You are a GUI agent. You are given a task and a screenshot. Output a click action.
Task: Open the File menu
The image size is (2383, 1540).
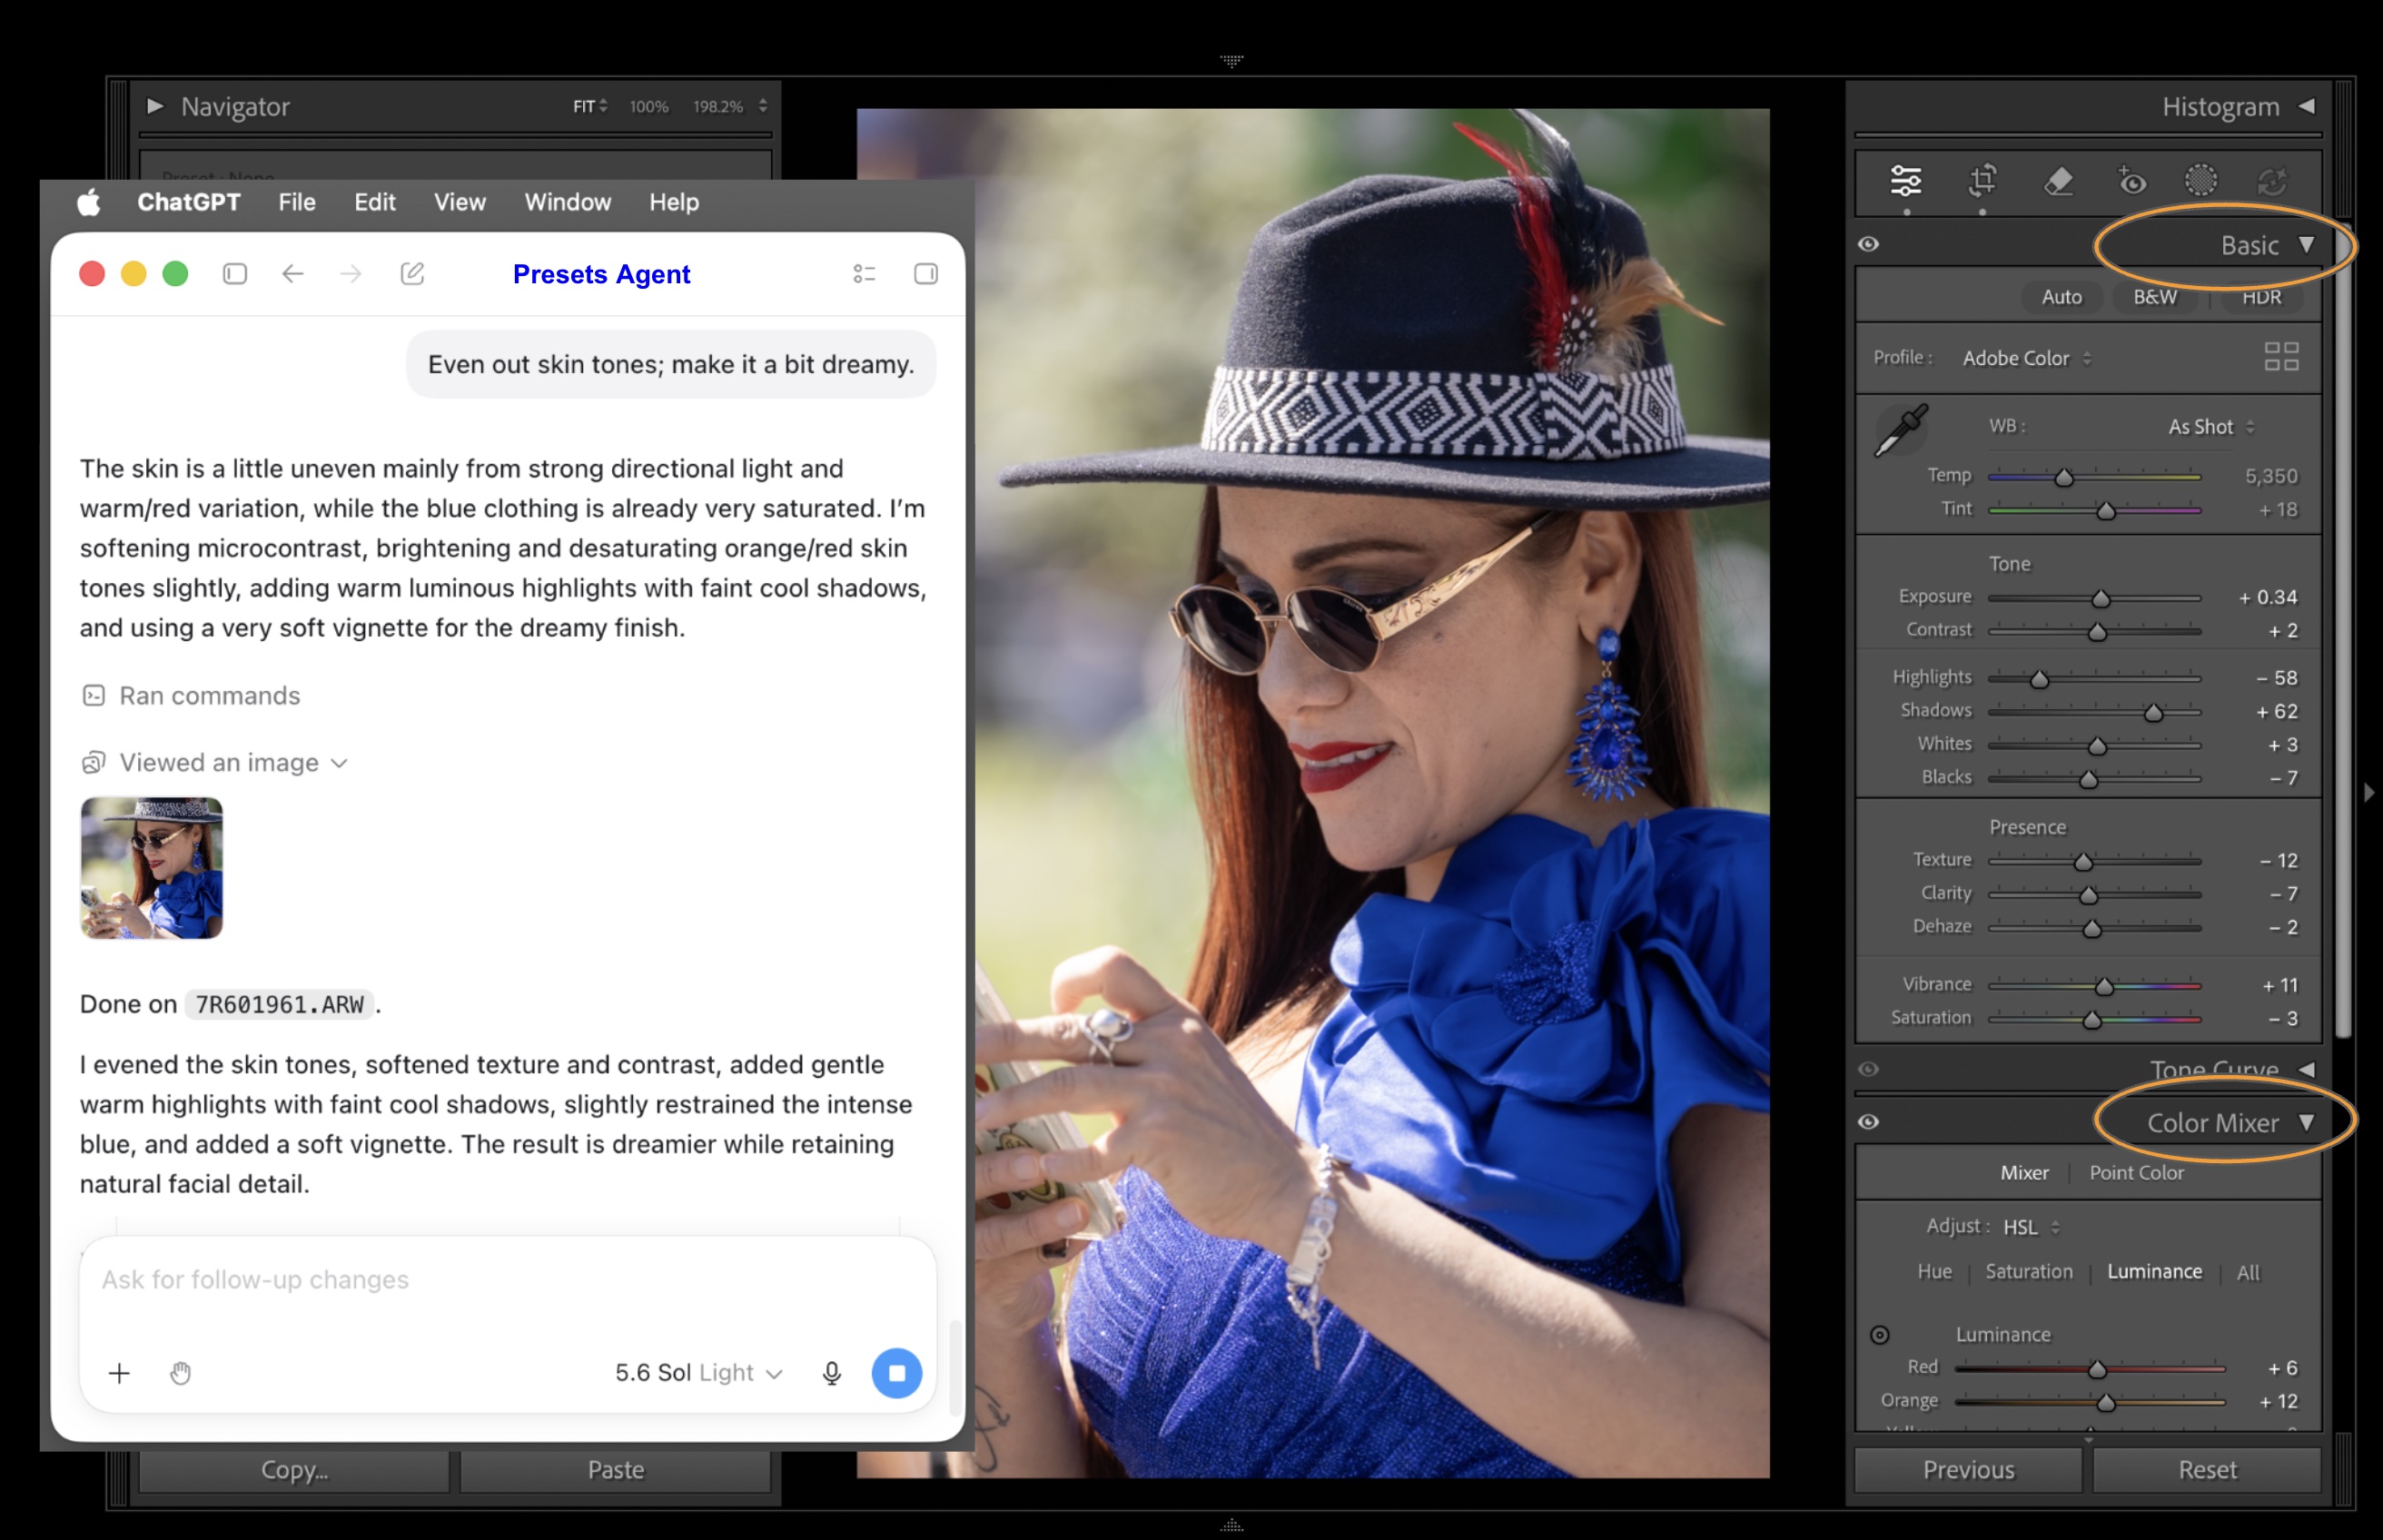tap(297, 202)
